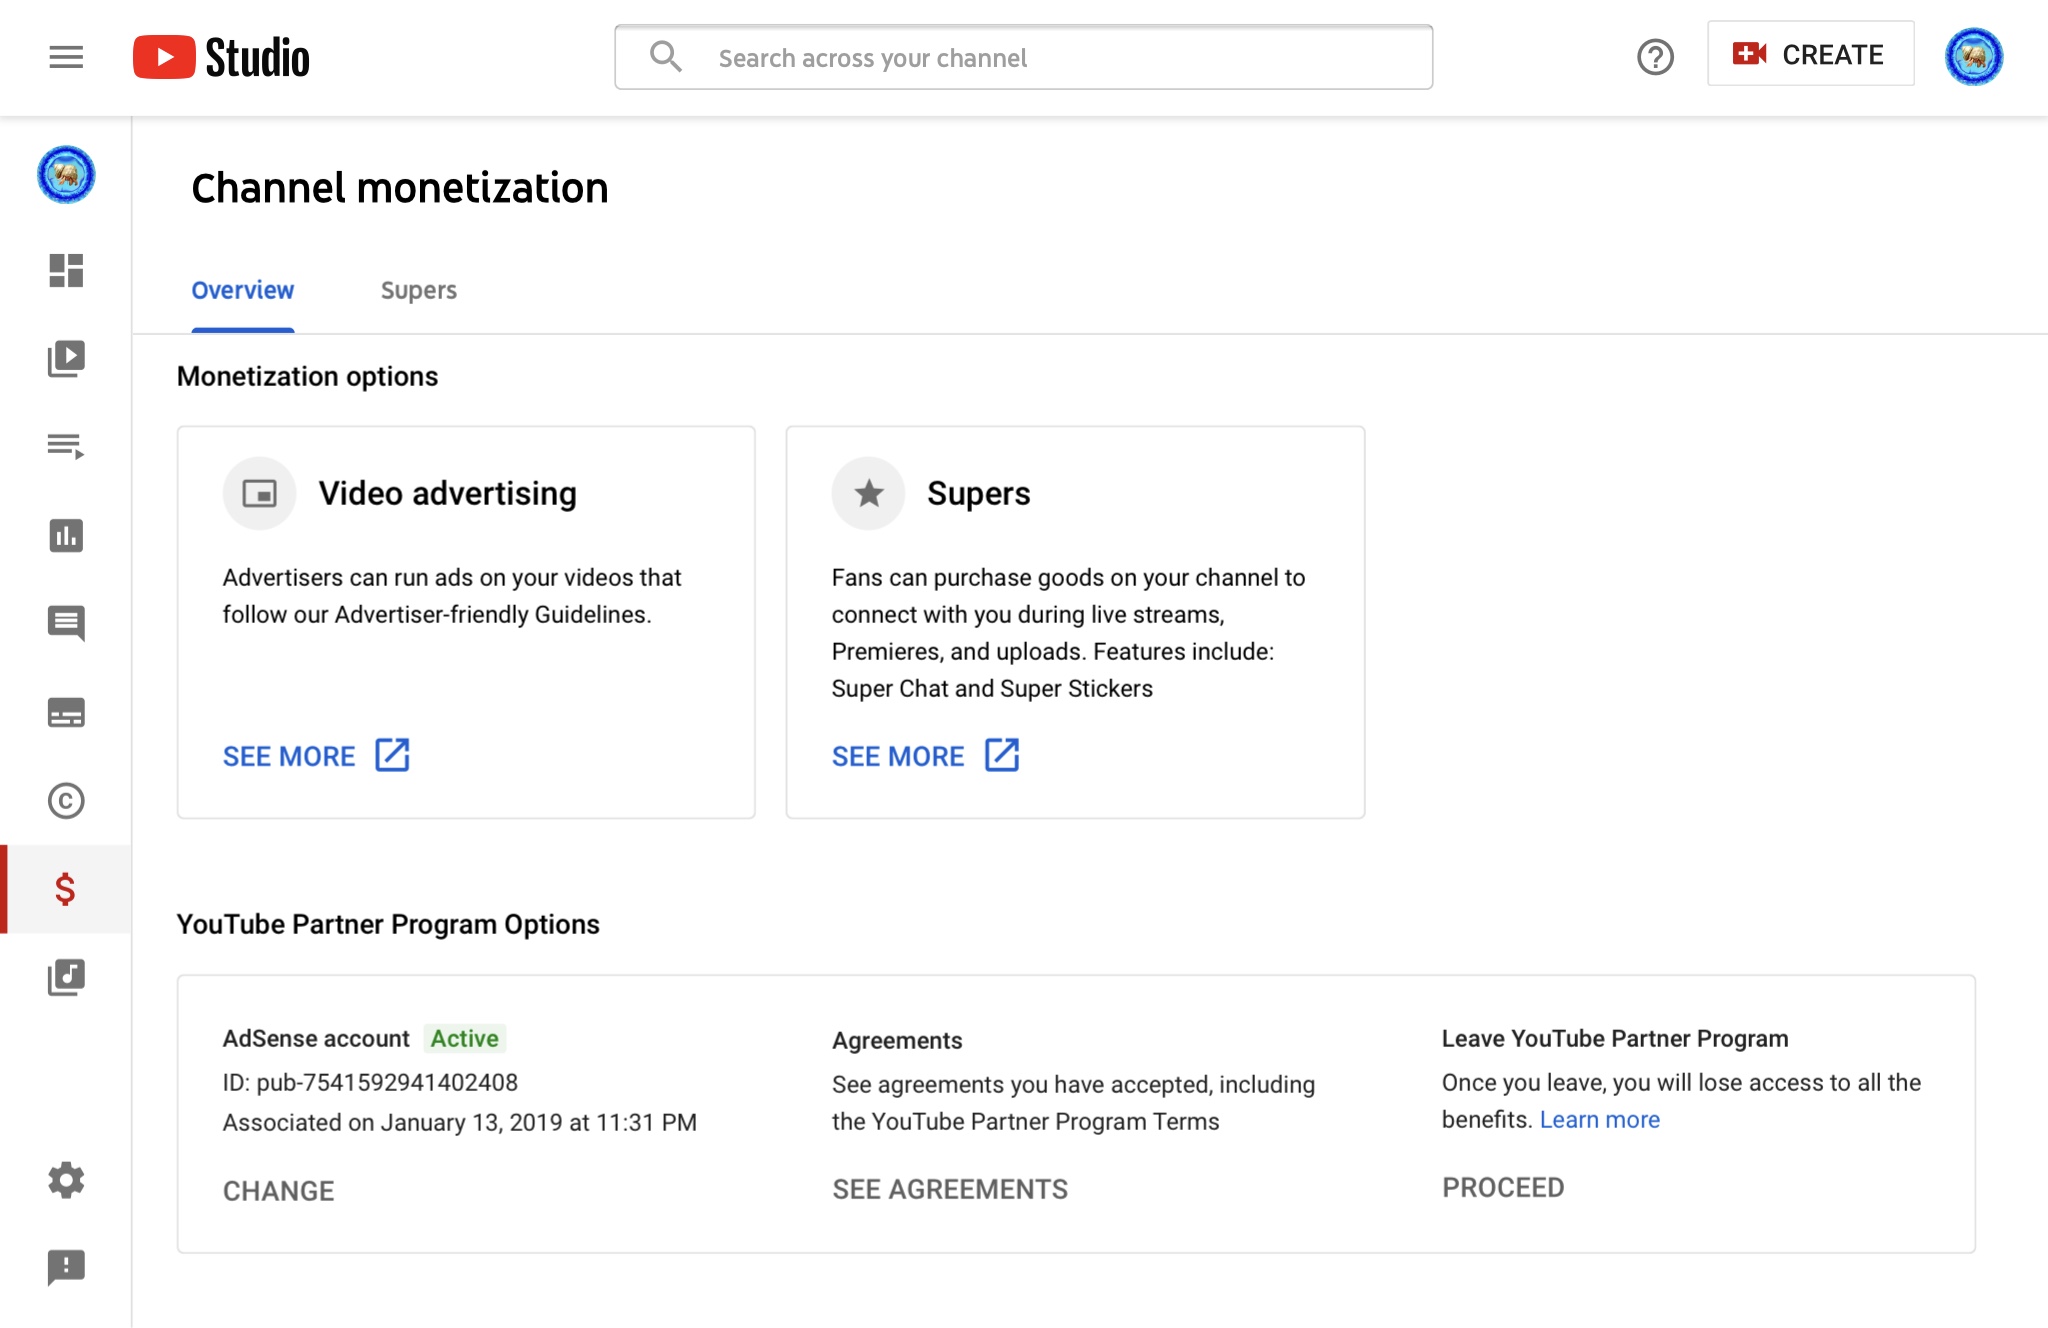Open Comments from the sidebar
Image resolution: width=2048 pixels, height=1328 pixels.
pos(66,623)
